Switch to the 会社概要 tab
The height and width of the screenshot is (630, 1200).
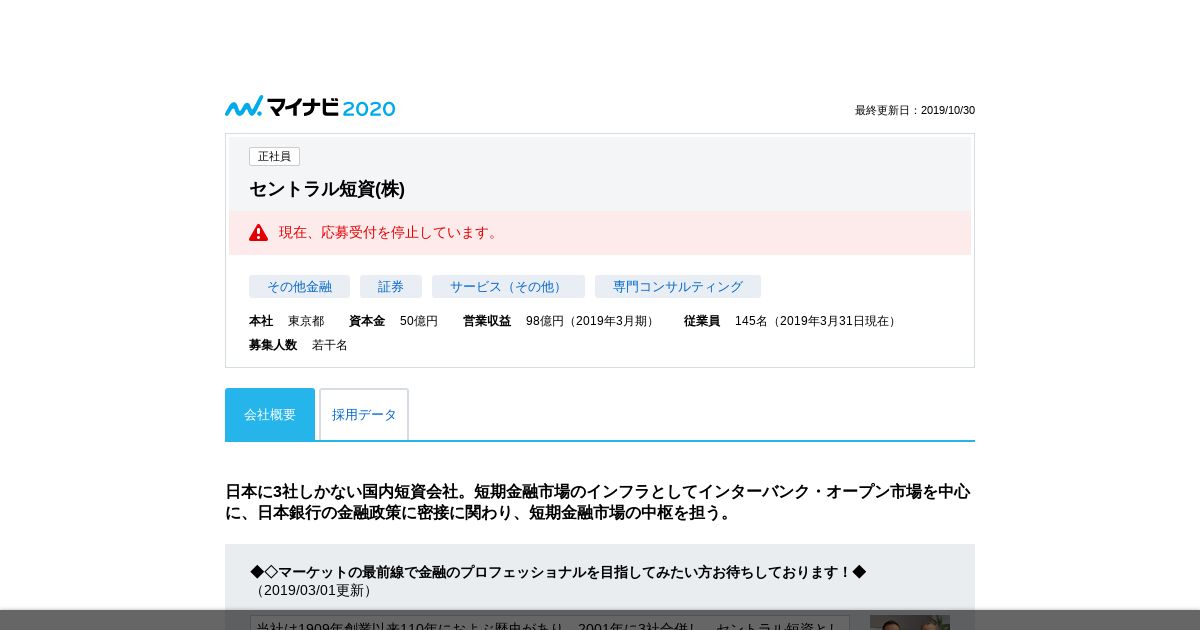(270, 414)
